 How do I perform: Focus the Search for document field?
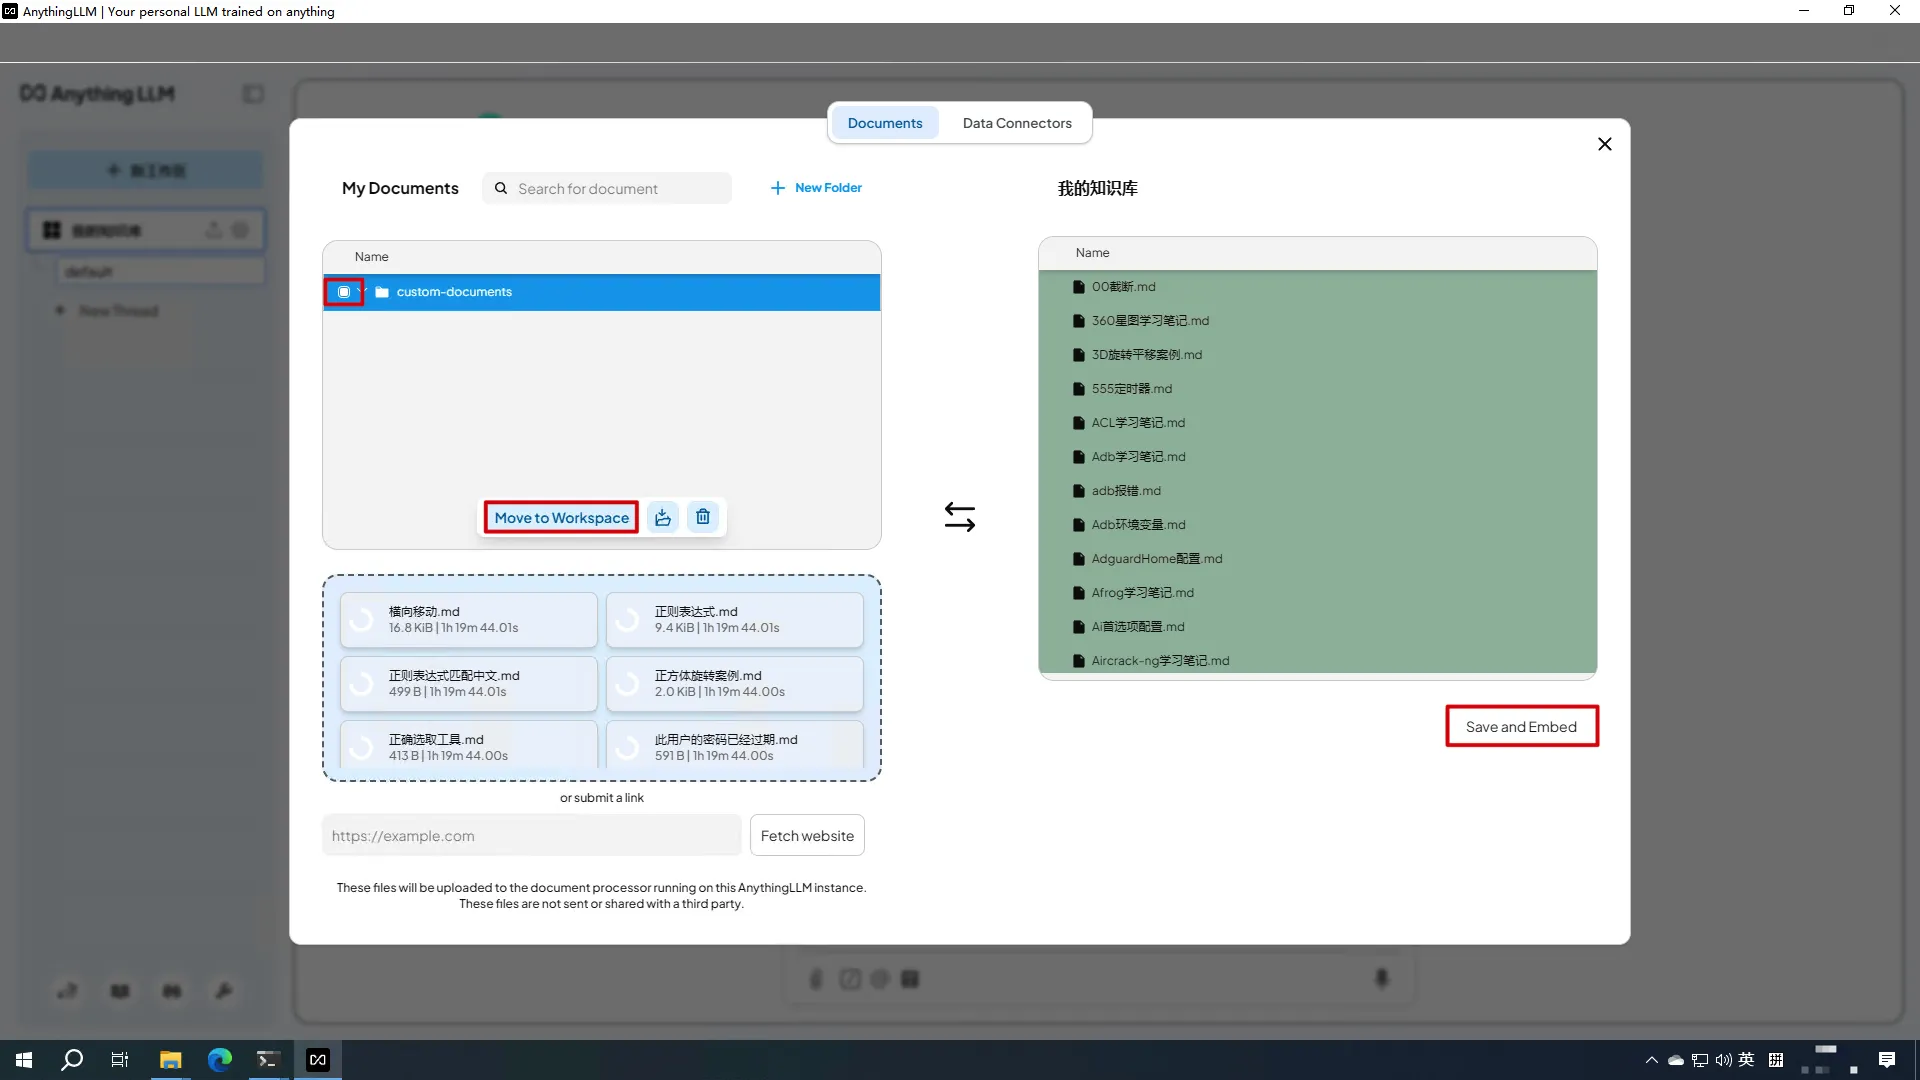pyautogui.click(x=620, y=189)
